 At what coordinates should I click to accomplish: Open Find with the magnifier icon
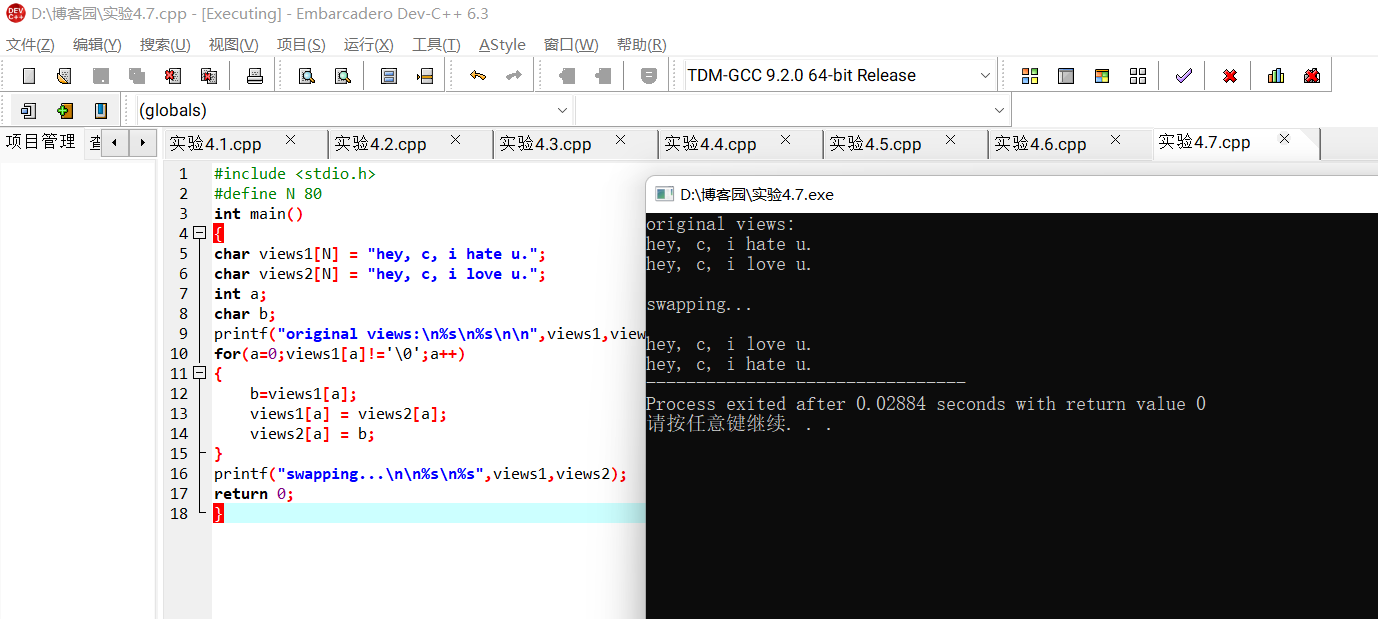click(x=307, y=76)
